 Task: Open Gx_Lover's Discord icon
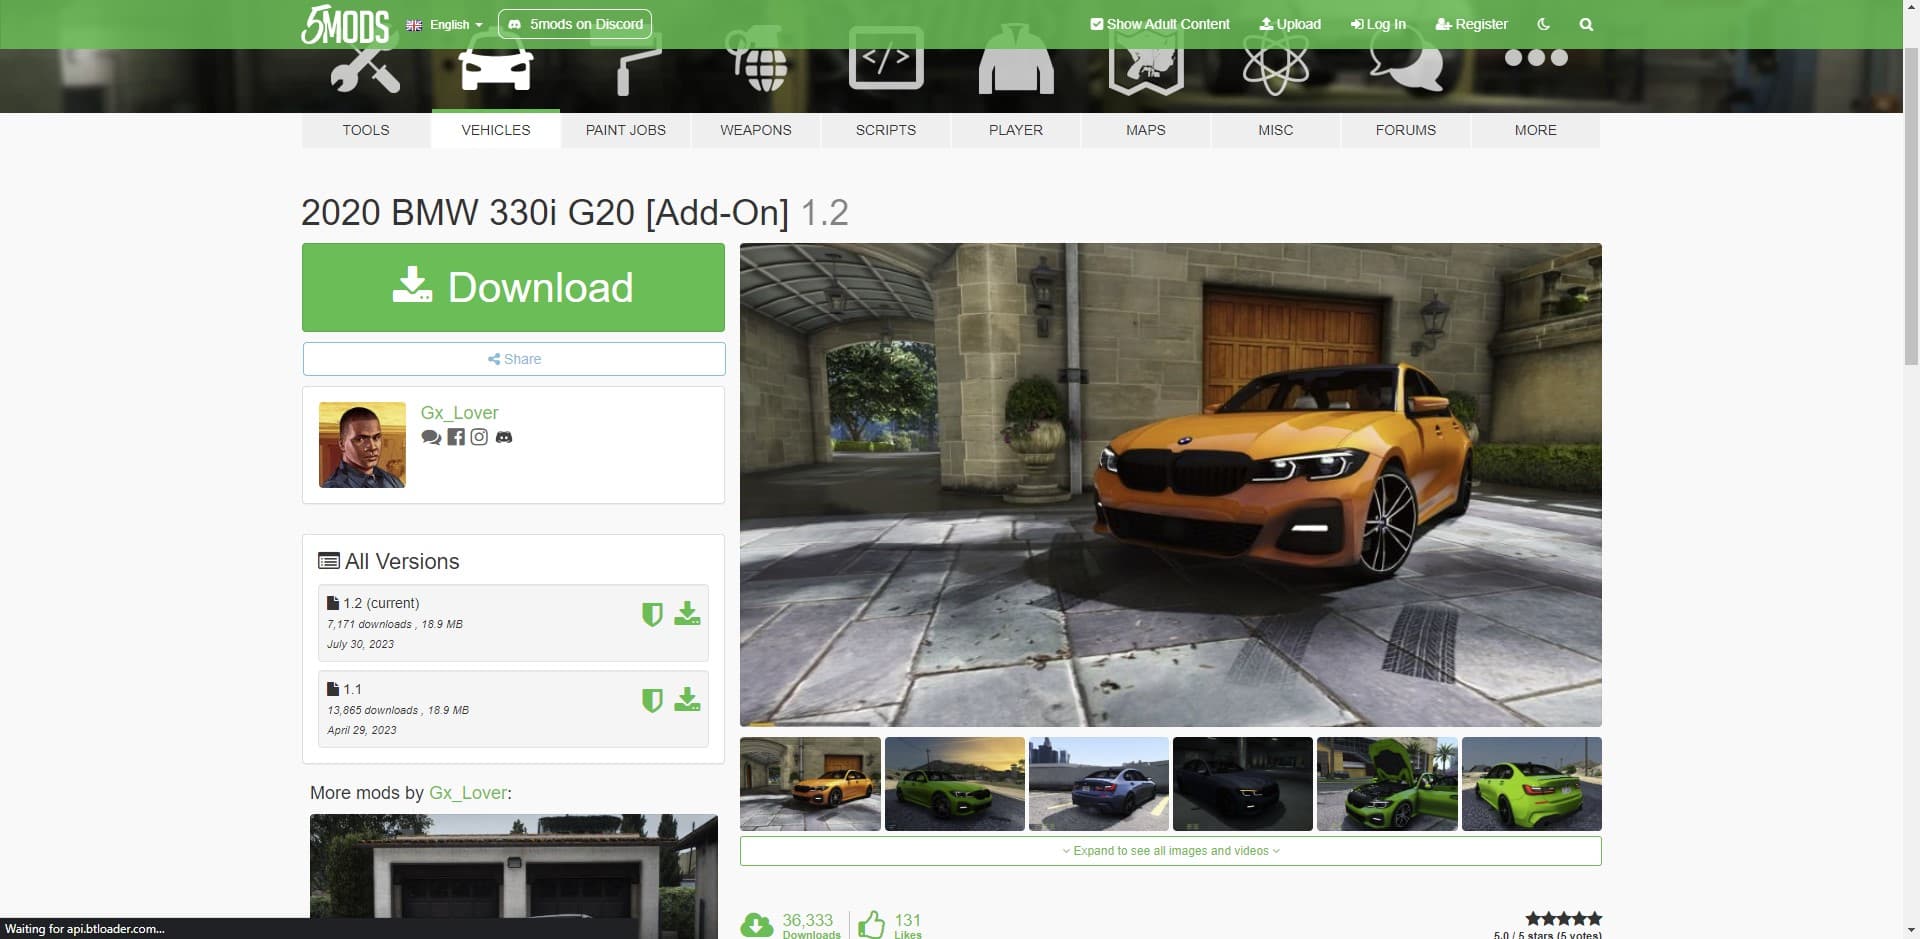[x=504, y=437]
